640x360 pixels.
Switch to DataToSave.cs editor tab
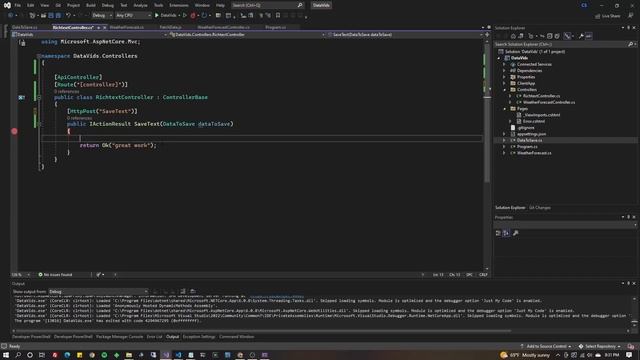[x=24, y=27]
